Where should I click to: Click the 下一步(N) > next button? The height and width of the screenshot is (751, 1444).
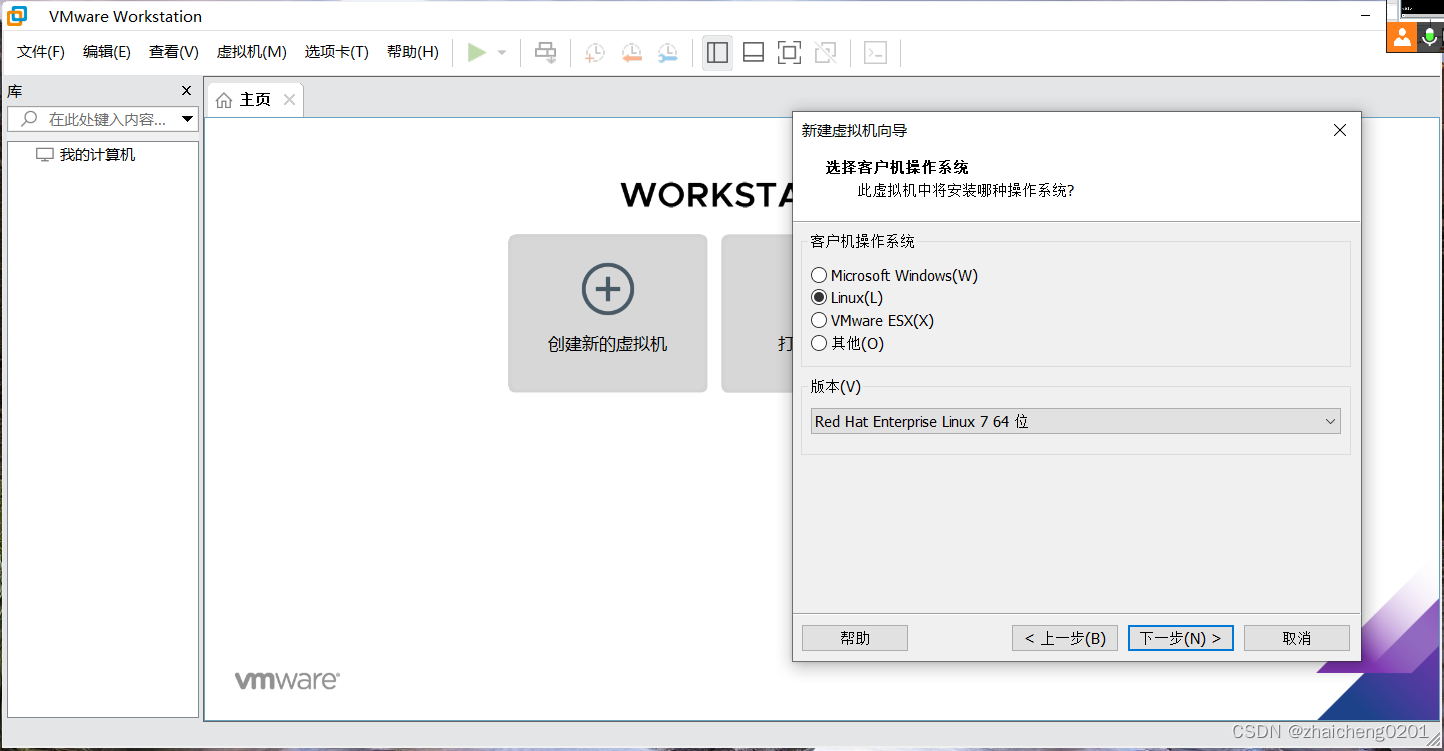click(1181, 638)
